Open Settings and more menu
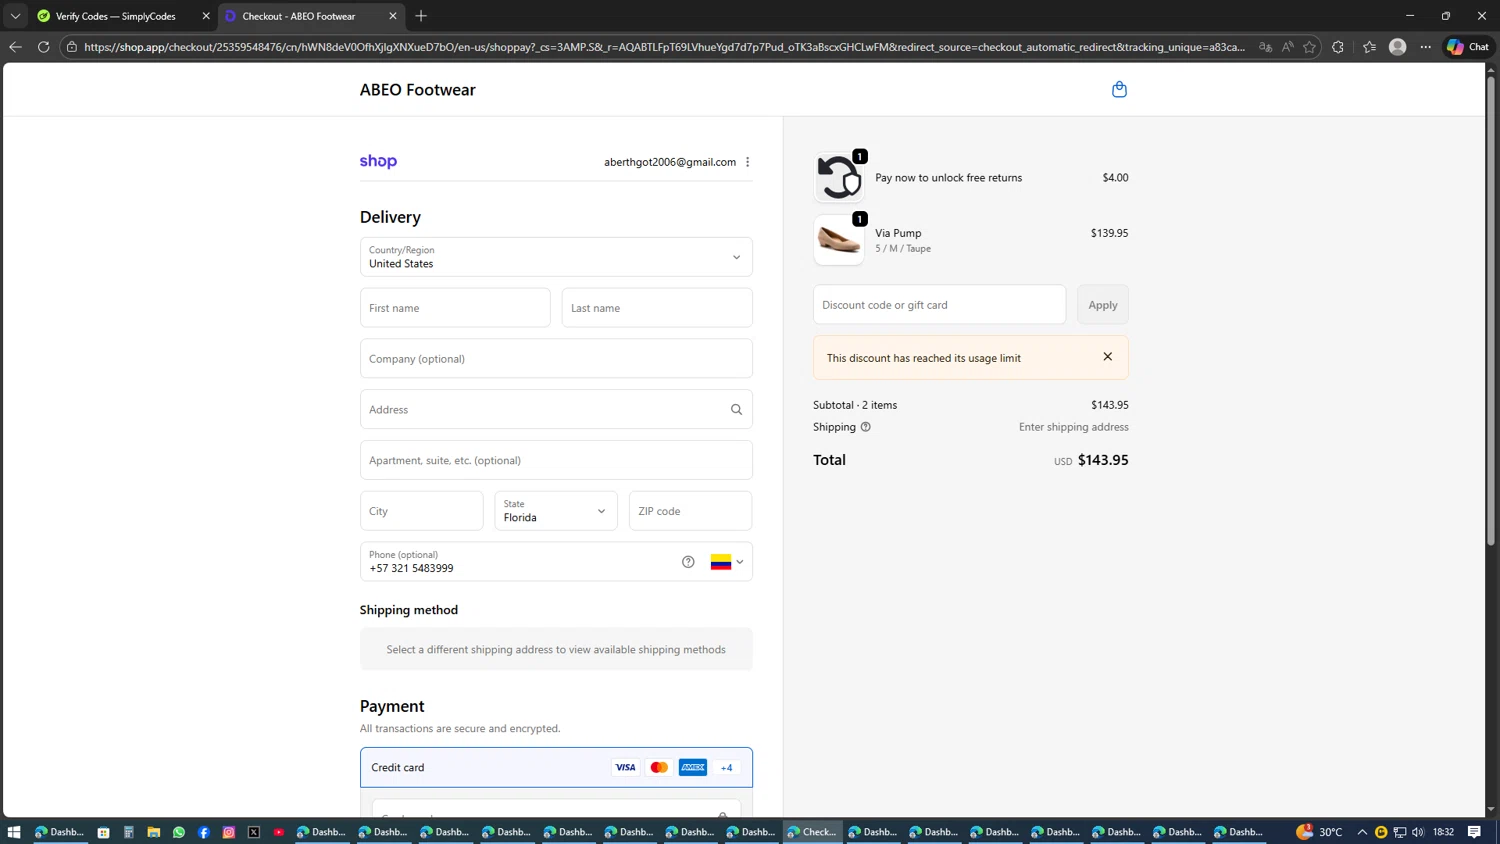Viewport: 1500px width, 844px height. 1426,47
